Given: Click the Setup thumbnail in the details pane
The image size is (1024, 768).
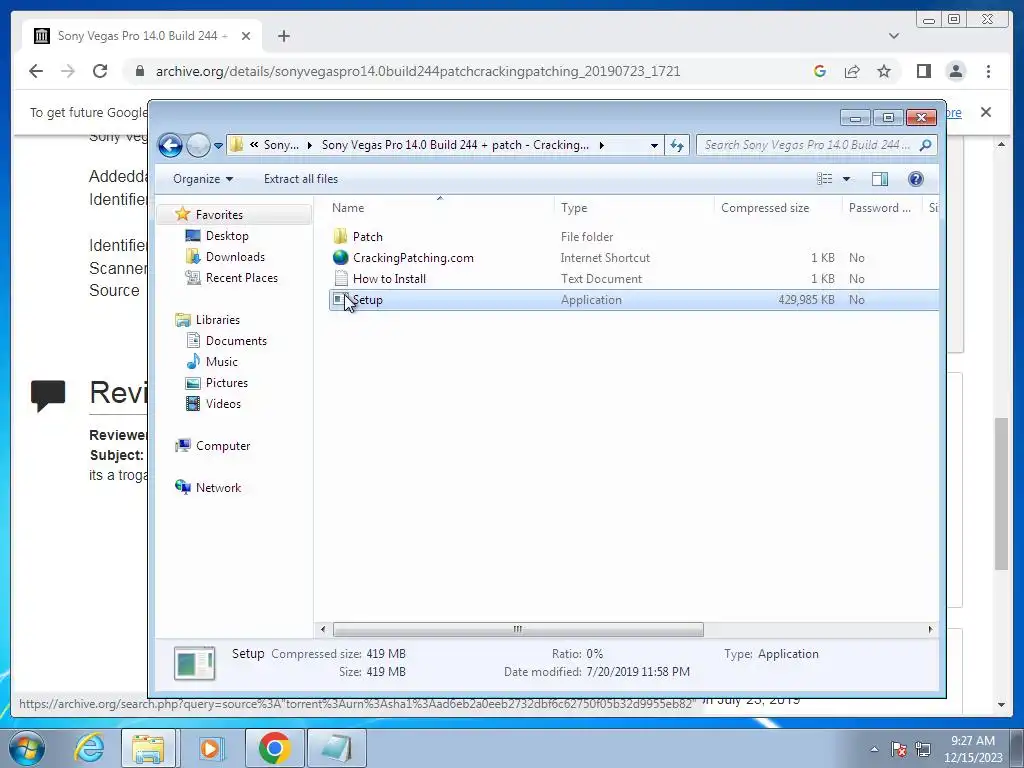Looking at the screenshot, I should 195,663.
